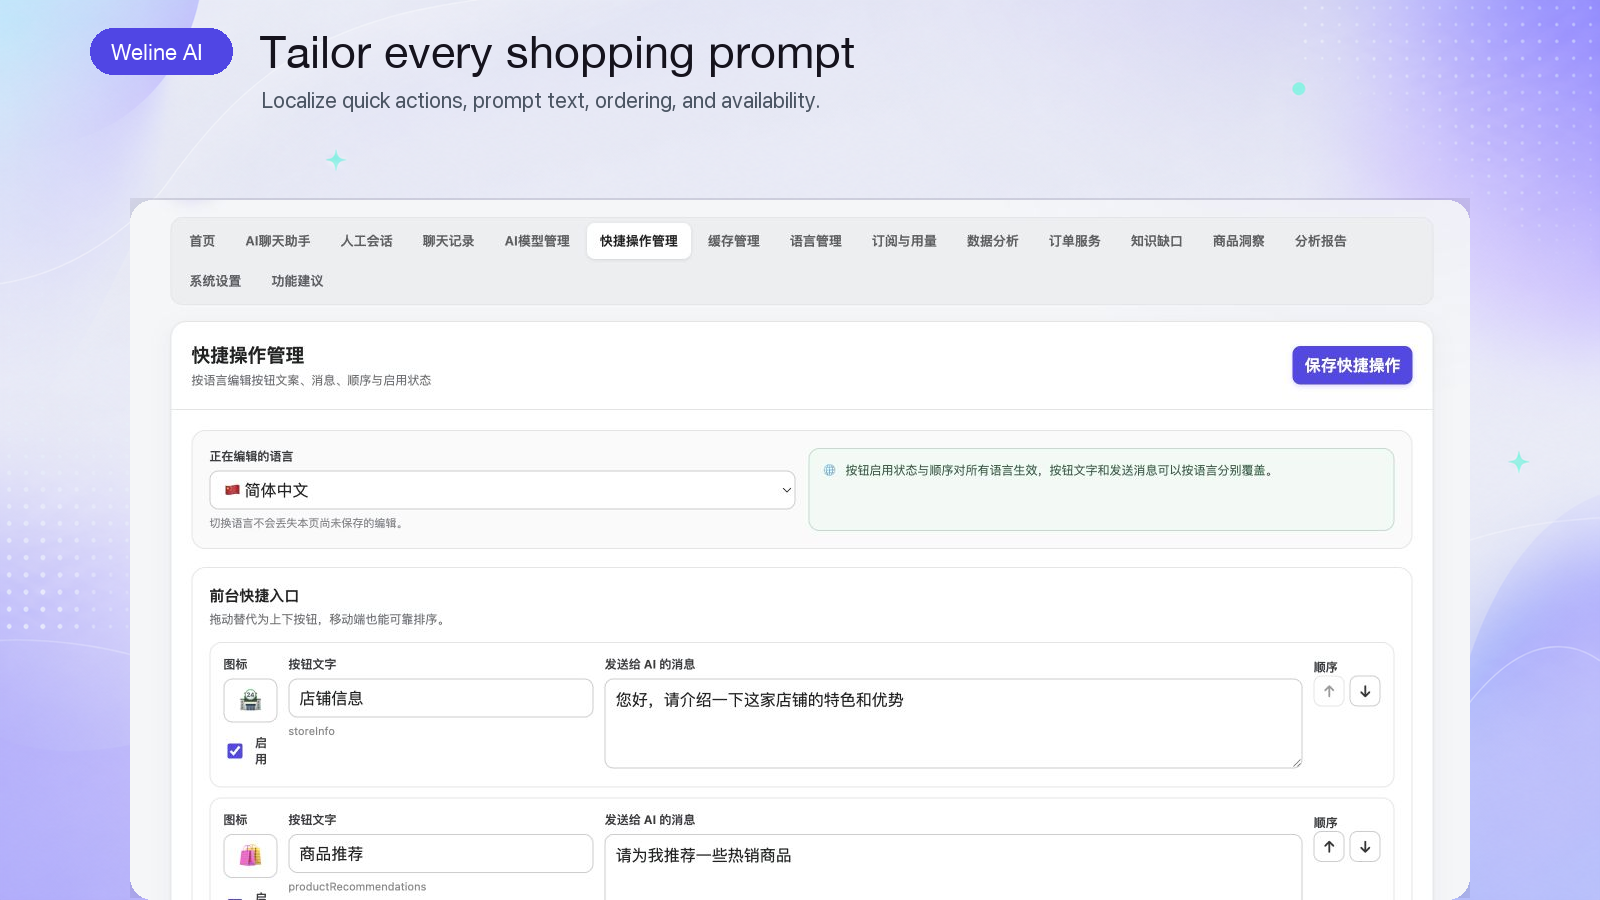1600x900 pixels.
Task: Open the 聊天记录 tab
Action: (448, 241)
